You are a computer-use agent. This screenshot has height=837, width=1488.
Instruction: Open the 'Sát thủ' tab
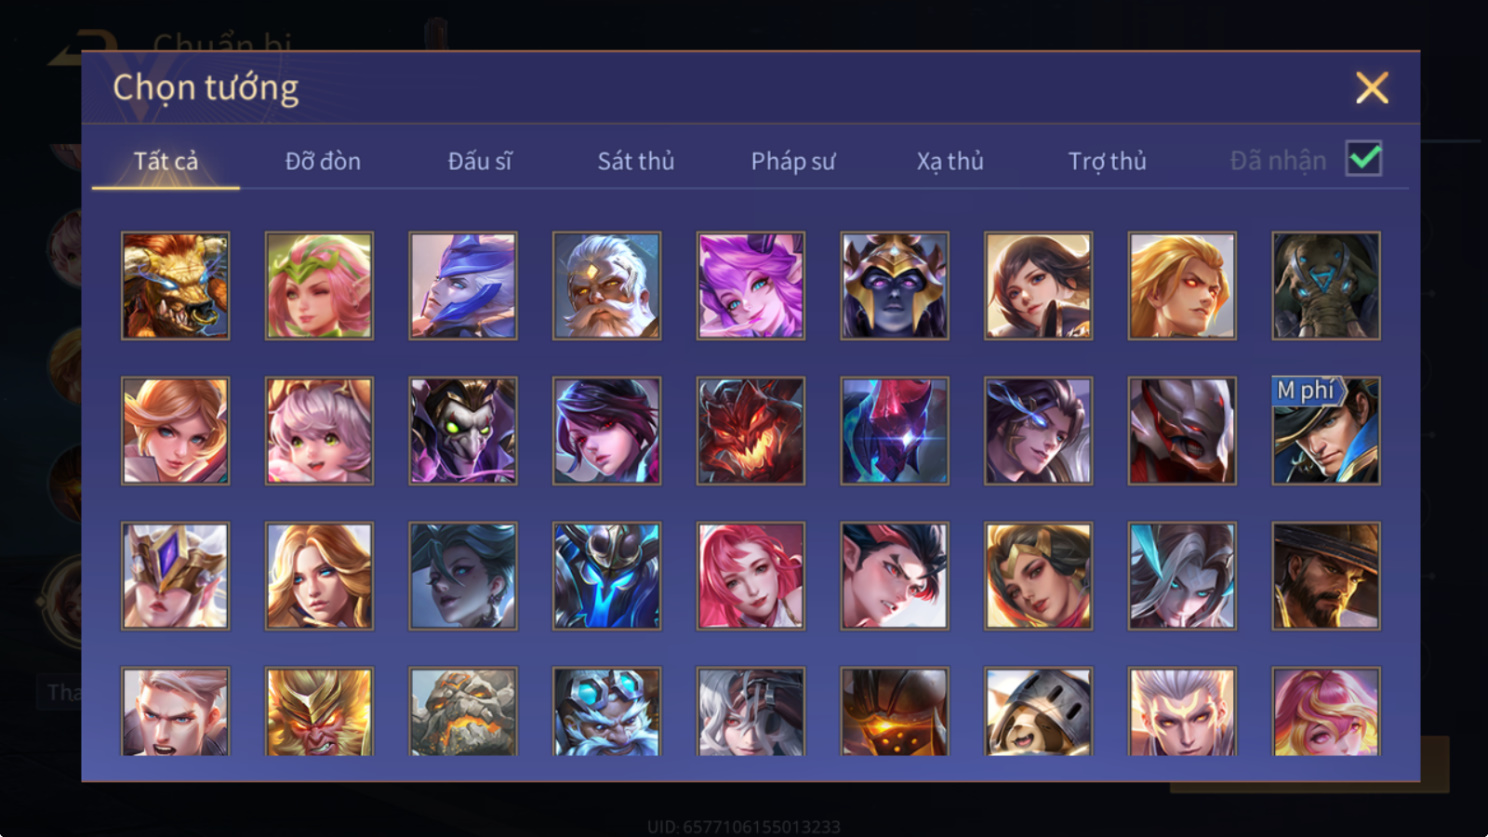636,161
